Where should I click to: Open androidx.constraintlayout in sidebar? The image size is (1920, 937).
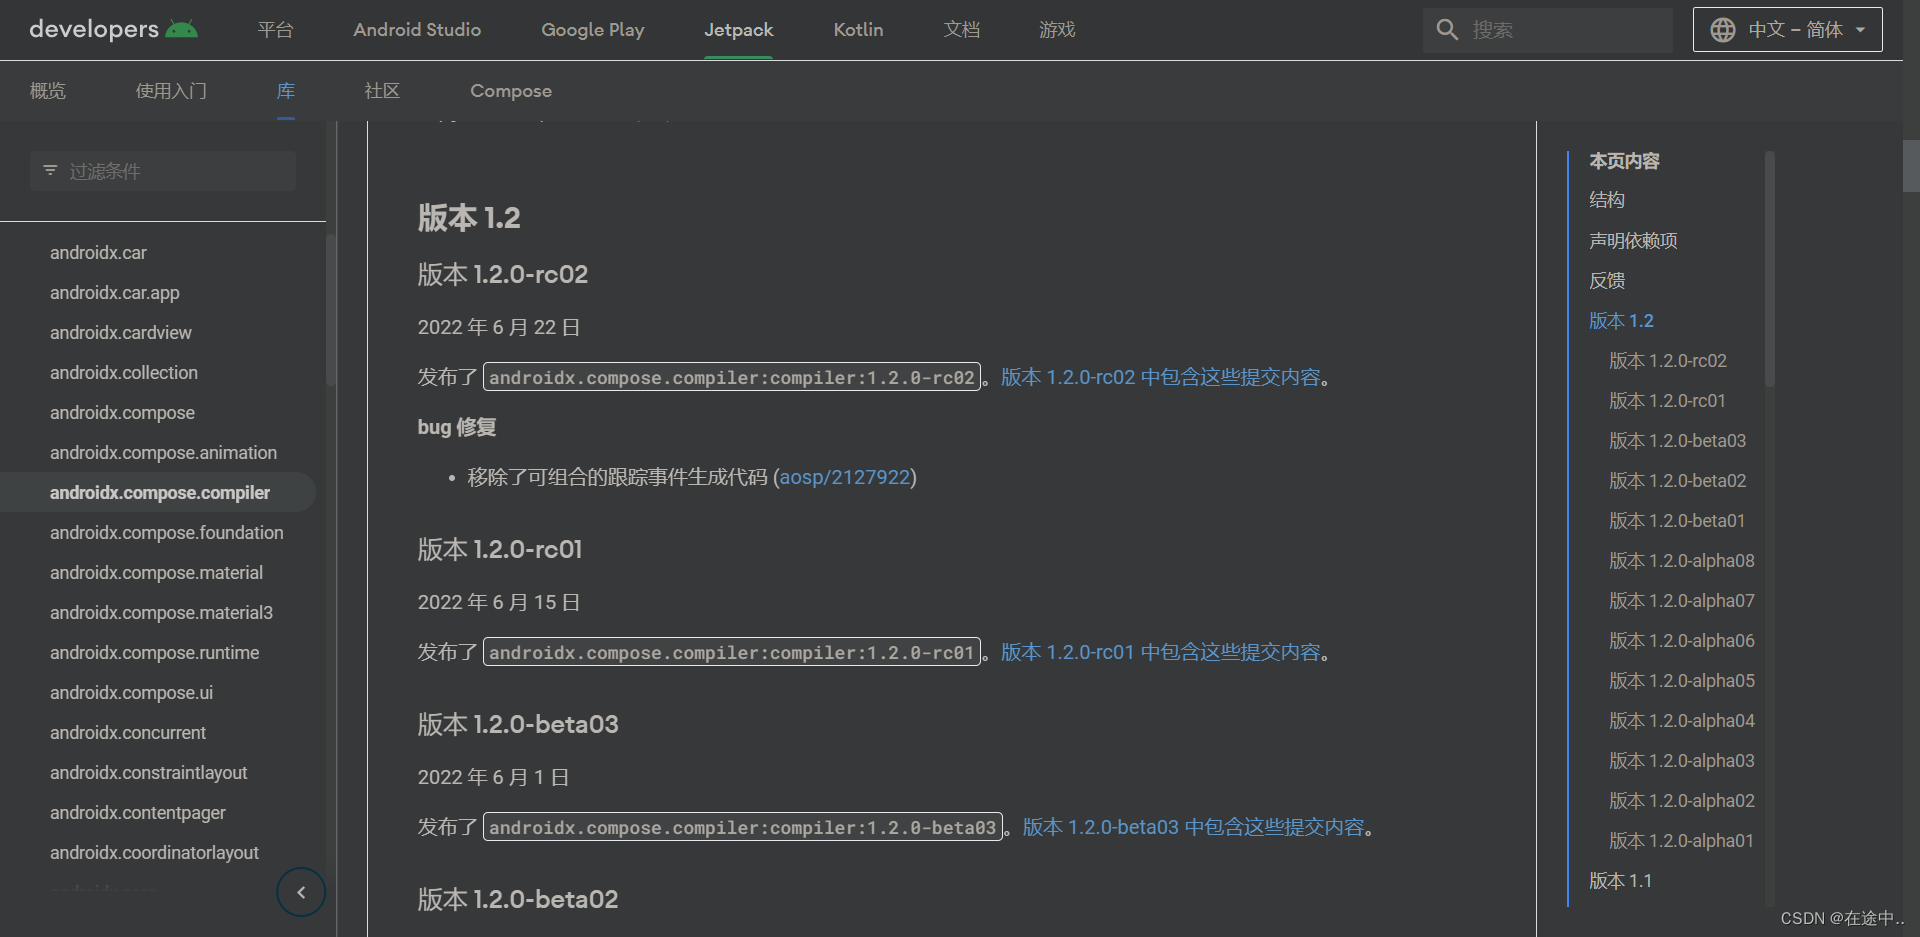pyautogui.click(x=148, y=773)
